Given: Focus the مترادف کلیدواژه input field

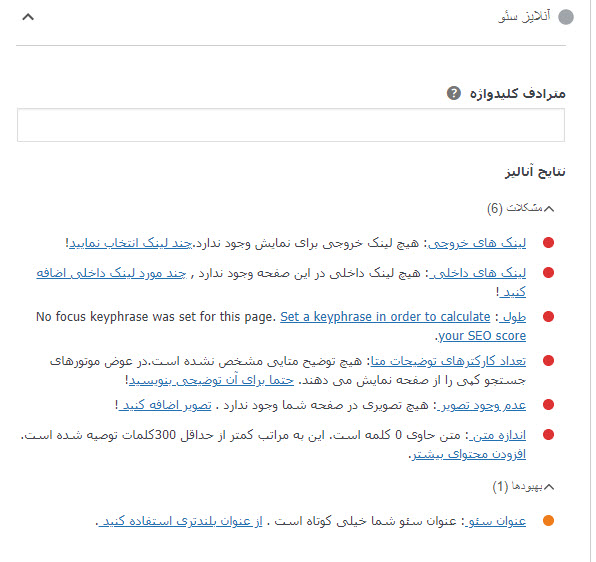Looking at the screenshot, I should [291, 125].
